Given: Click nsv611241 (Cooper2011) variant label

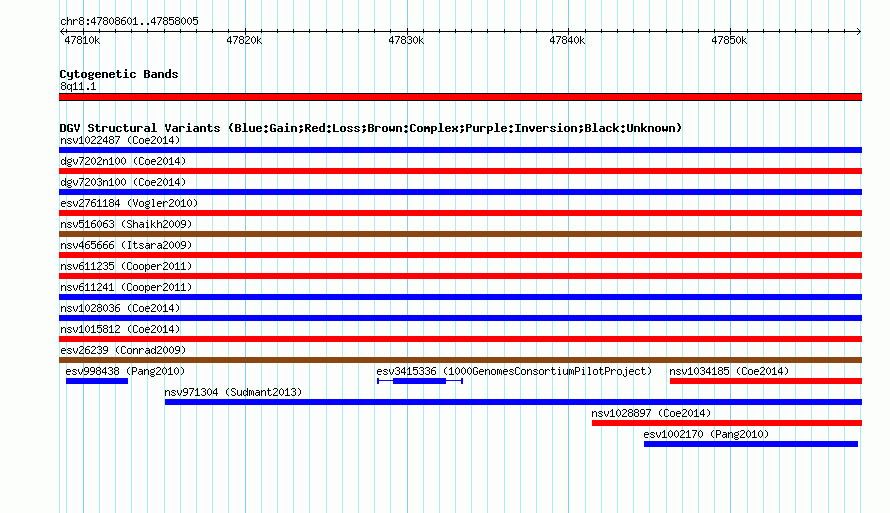Looking at the screenshot, I should click(x=126, y=287).
